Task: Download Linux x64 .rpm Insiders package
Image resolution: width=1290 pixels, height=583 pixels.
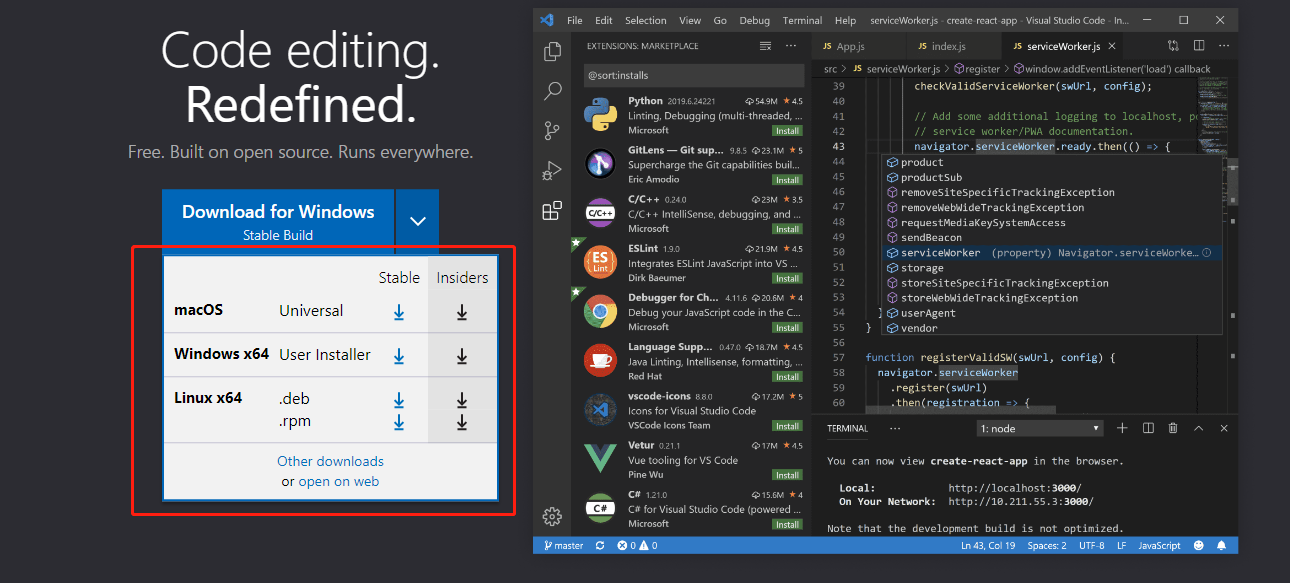Action: click(462, 422)
